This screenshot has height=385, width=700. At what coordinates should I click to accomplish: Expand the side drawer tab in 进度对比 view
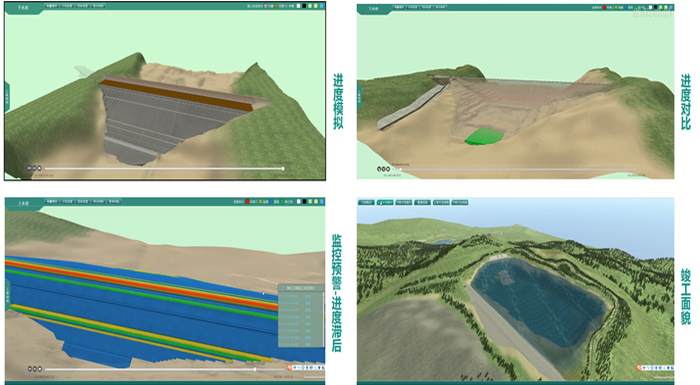[359, 96]
